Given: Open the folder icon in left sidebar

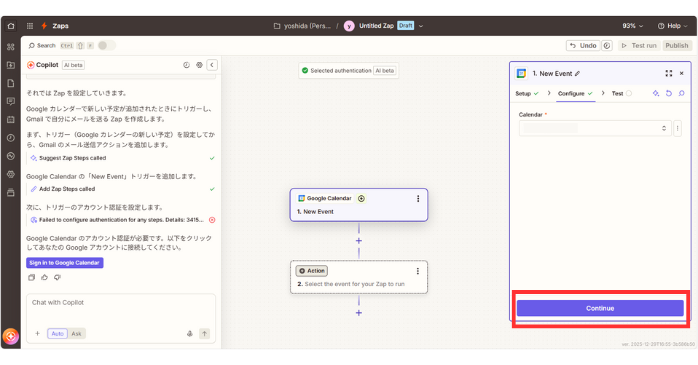Looking at the screenshot, I should [11, 65].
